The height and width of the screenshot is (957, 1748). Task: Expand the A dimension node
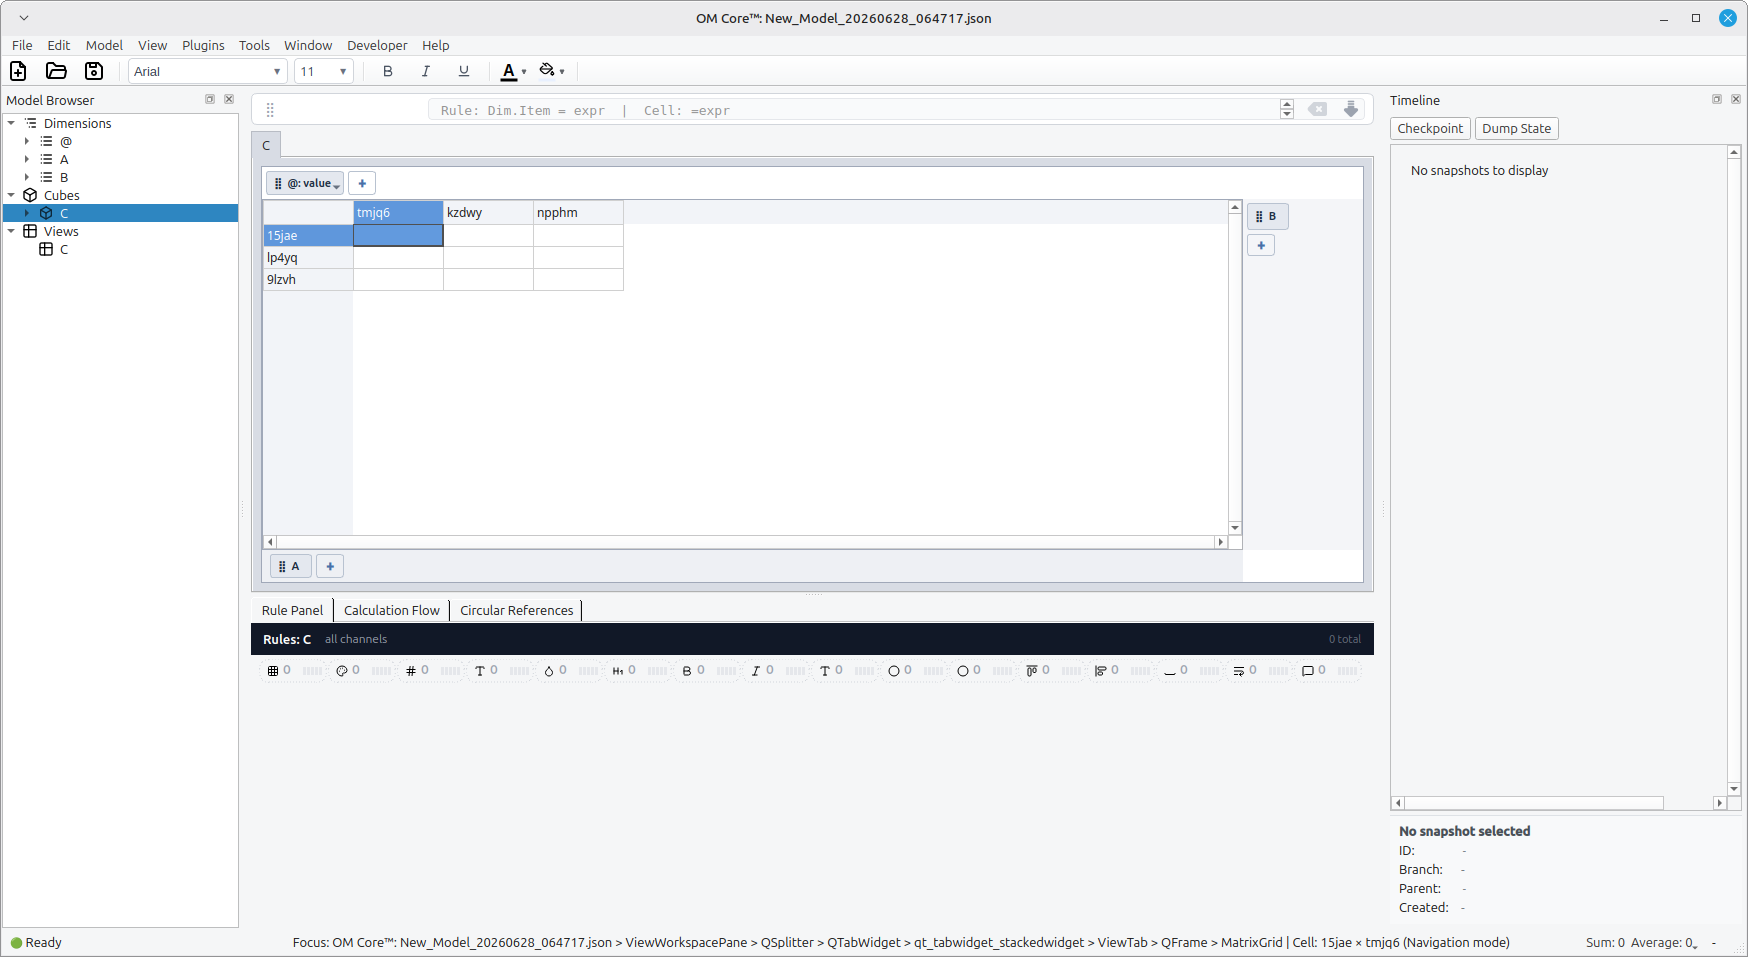tap(27, 159)
